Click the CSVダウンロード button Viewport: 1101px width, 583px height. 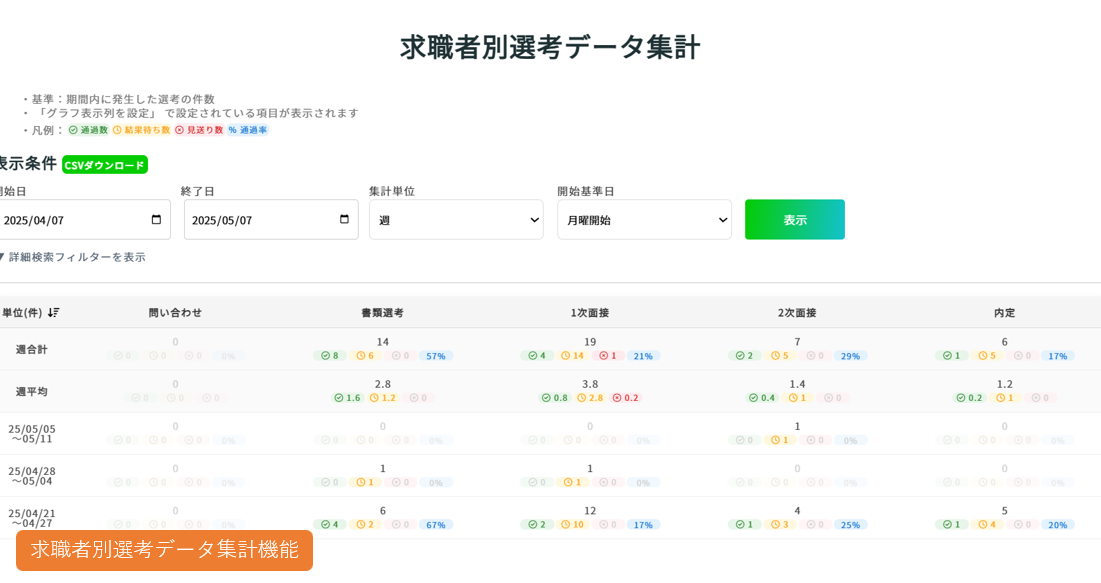(x=104, y=165)
